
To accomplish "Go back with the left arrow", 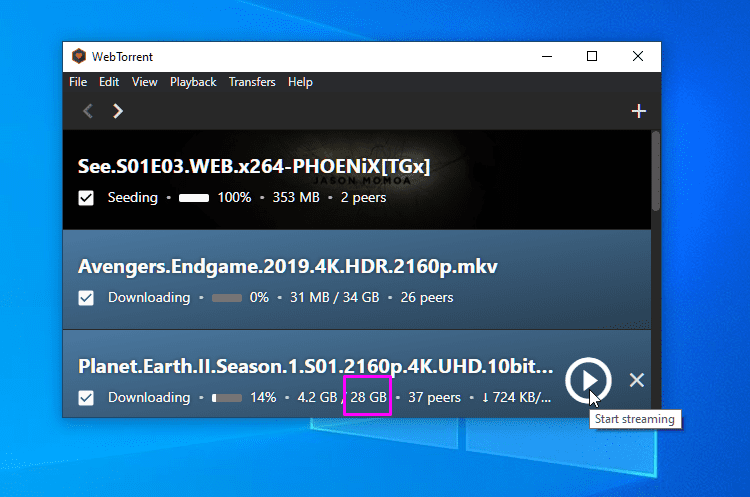I will tap(88, 111).
